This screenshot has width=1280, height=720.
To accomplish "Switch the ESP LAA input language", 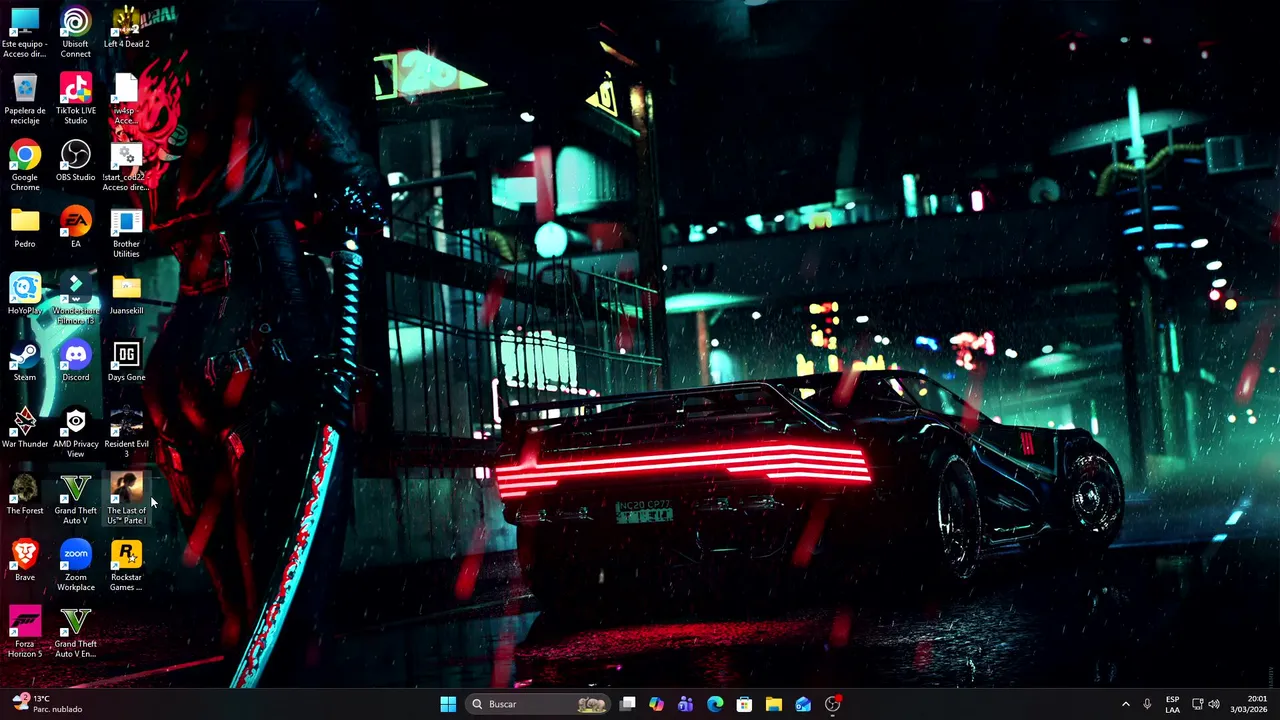I will pos(1172,704).
